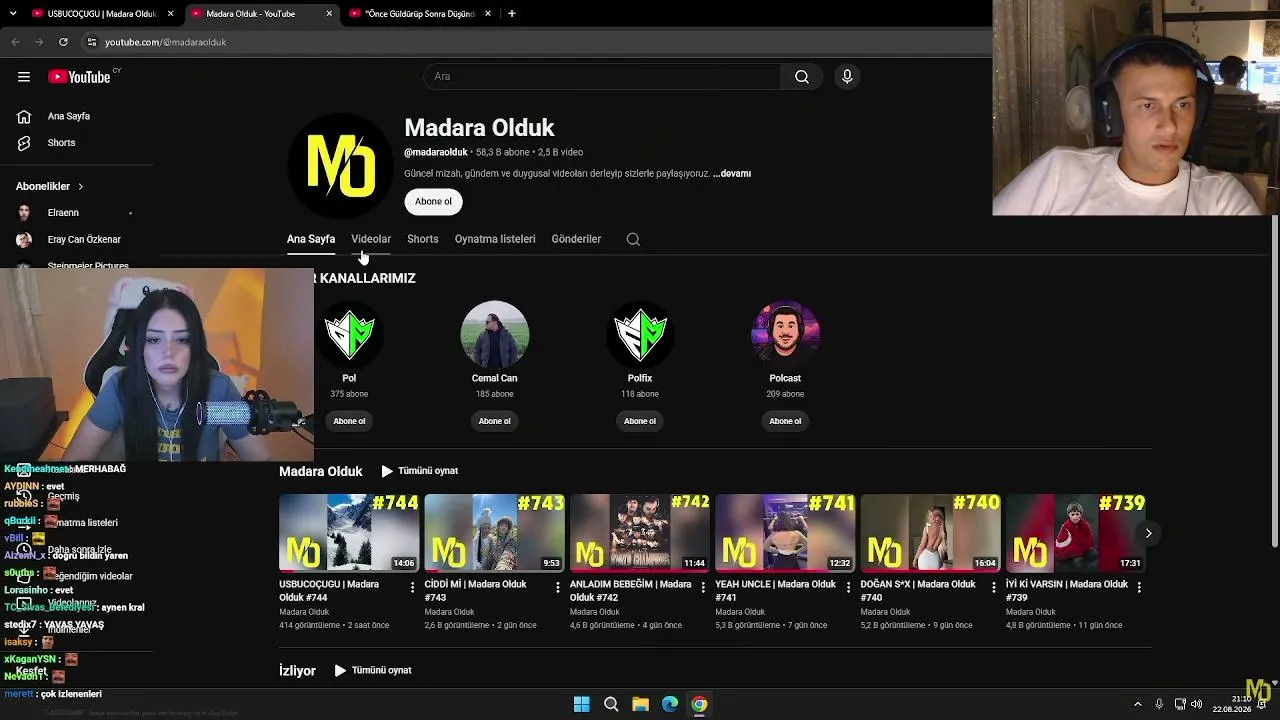This screenshot has width=1280, height=720.
Task: Open the network icon in system tray
Action: coord(1180,704)
